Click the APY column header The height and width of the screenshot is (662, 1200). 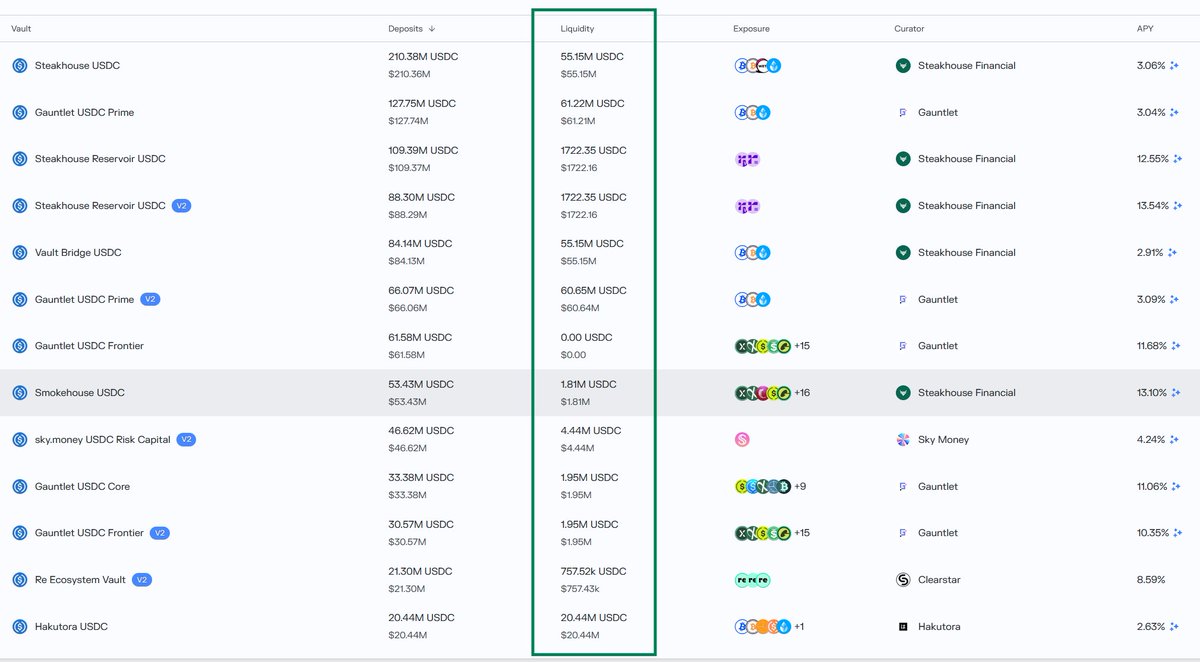tap(1144, 29)
